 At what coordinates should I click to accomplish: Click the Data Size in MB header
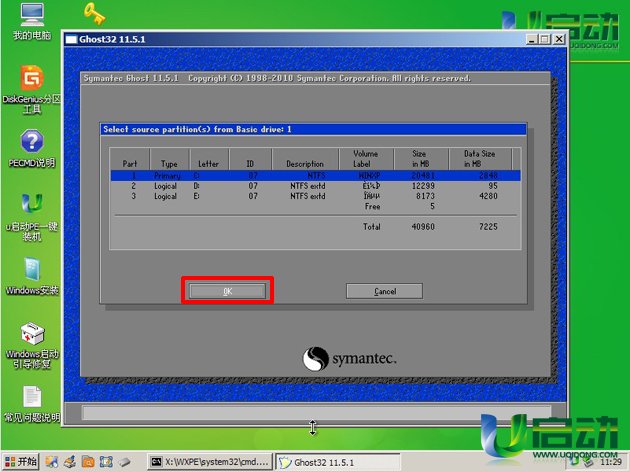click(x=480, y=159)
